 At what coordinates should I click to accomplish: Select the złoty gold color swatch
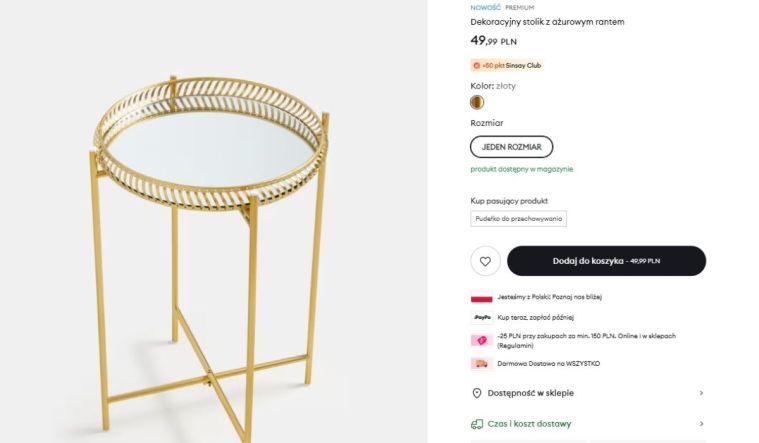477,102
